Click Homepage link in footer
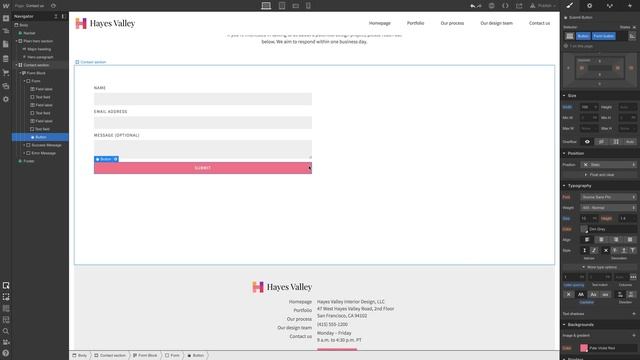The image size is (640, 360). [300, 302]
